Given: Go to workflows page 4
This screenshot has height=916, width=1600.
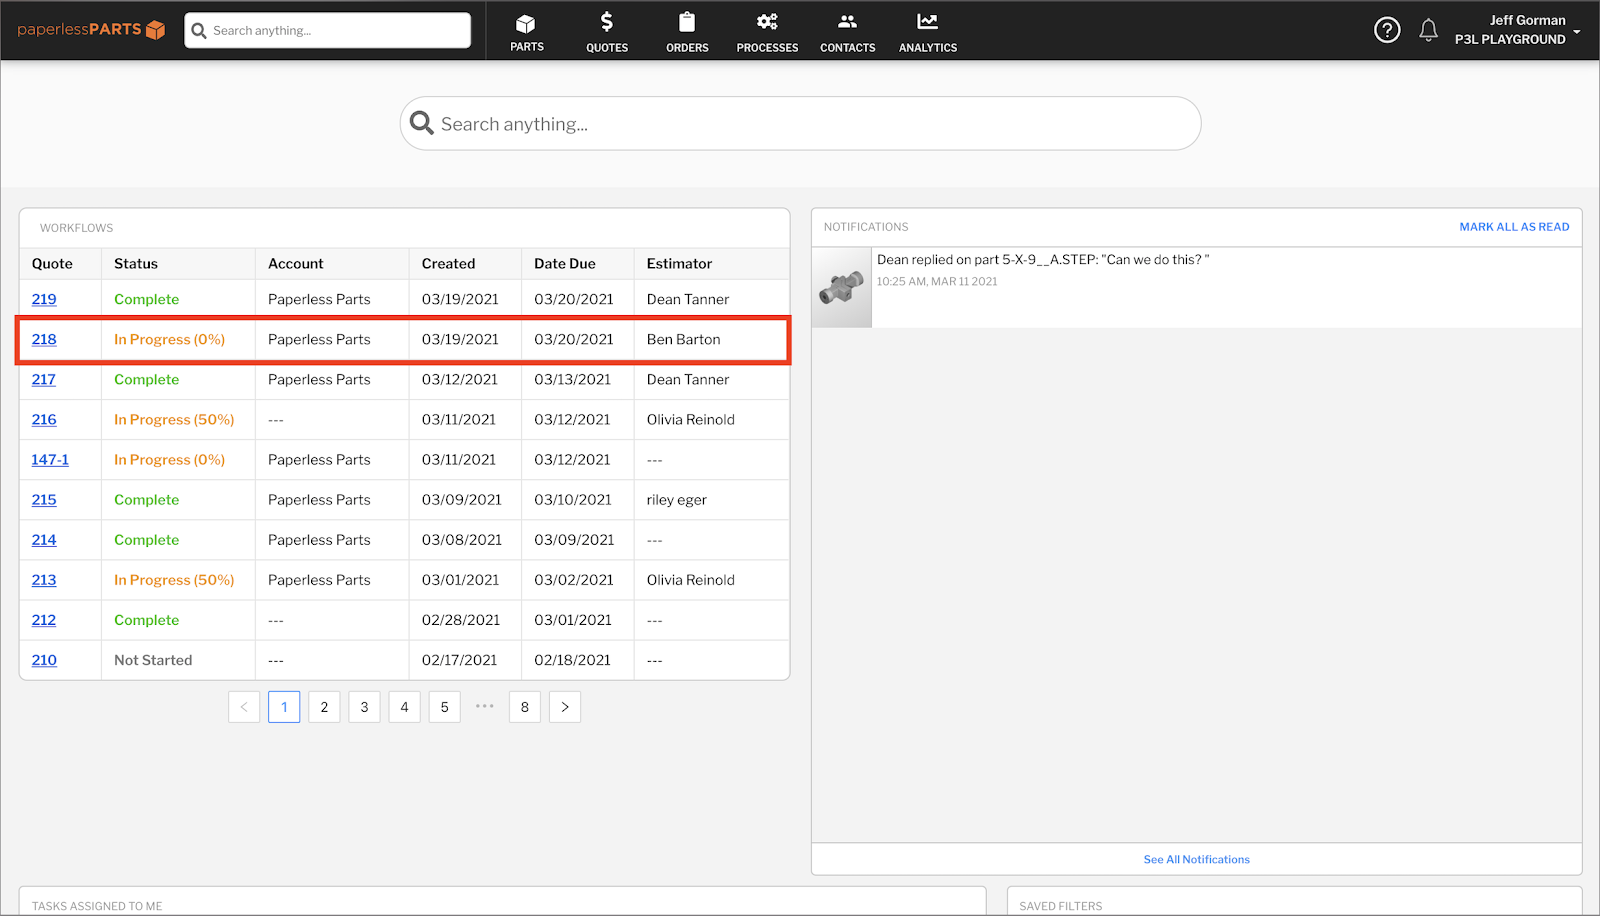Looking at the screenshot, I should (x=404, y=707).
